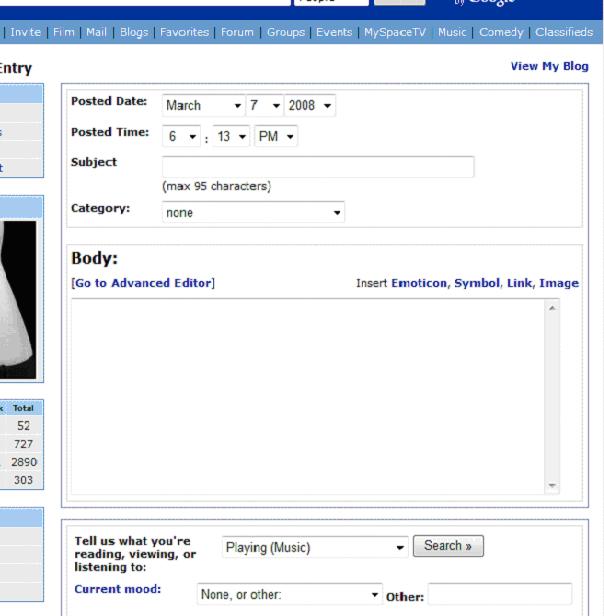Open Blogs in the navigation bar
604x616 pixels.
click(x=134, y=32)
